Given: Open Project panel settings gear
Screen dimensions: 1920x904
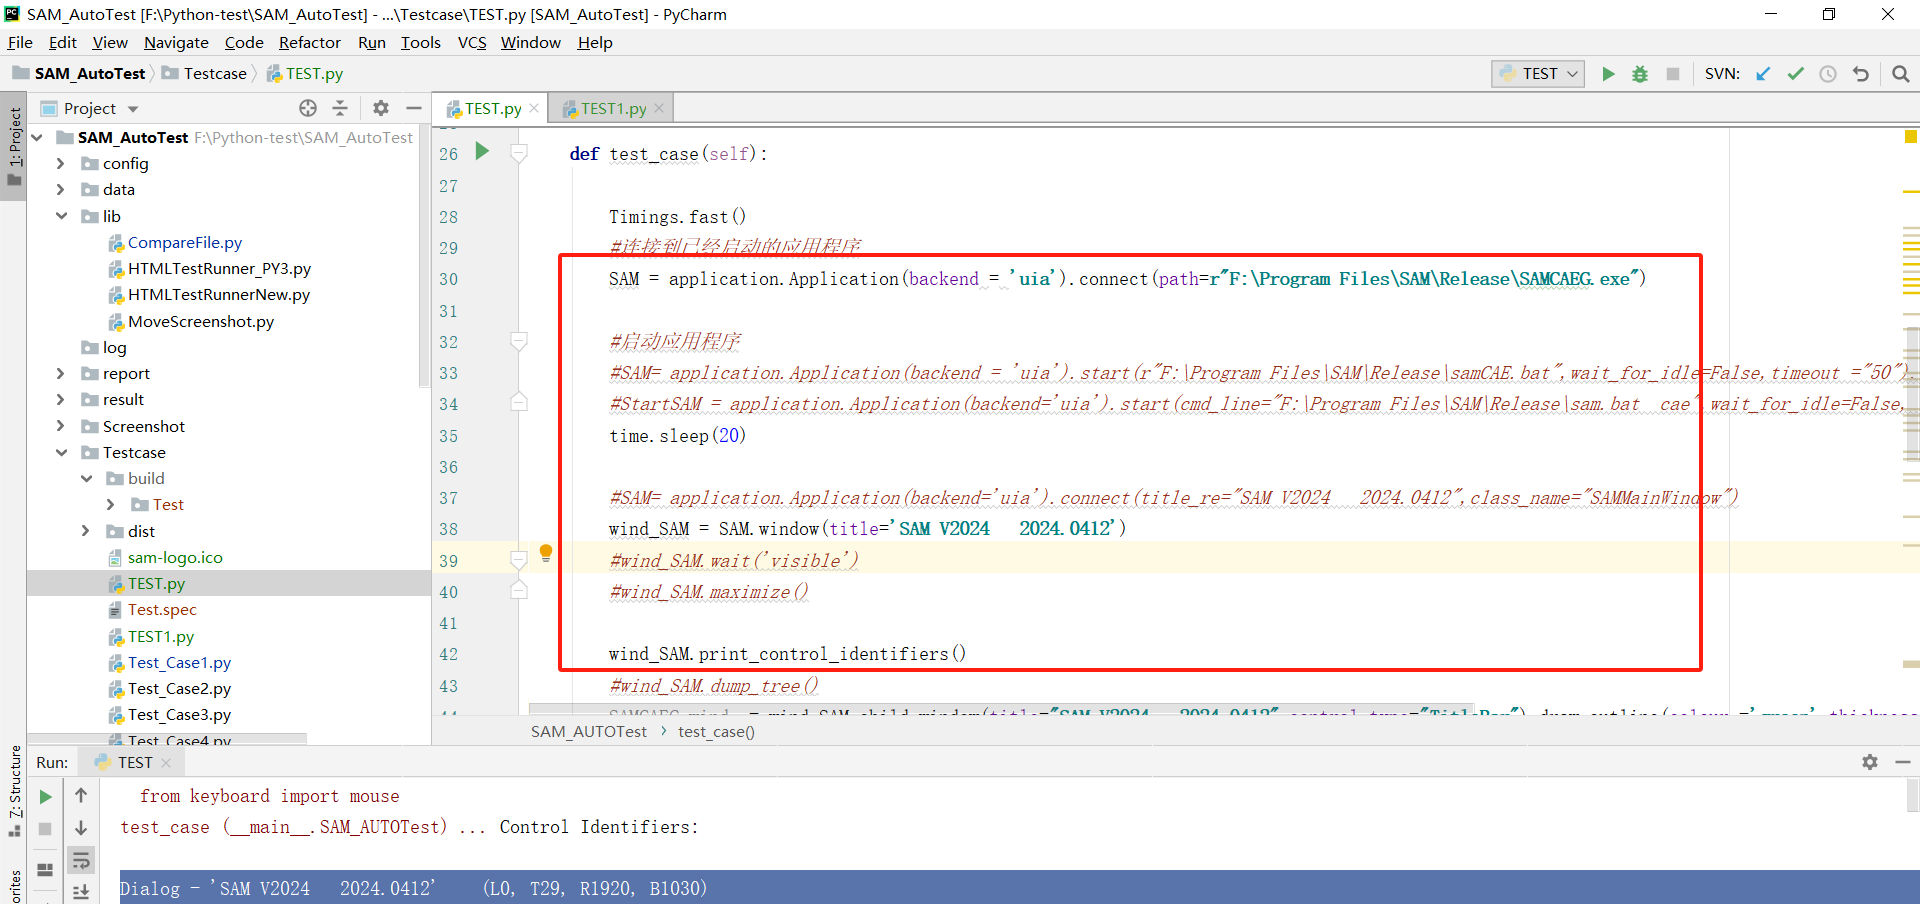Looking at the screenshot, I should coord(381,108).
